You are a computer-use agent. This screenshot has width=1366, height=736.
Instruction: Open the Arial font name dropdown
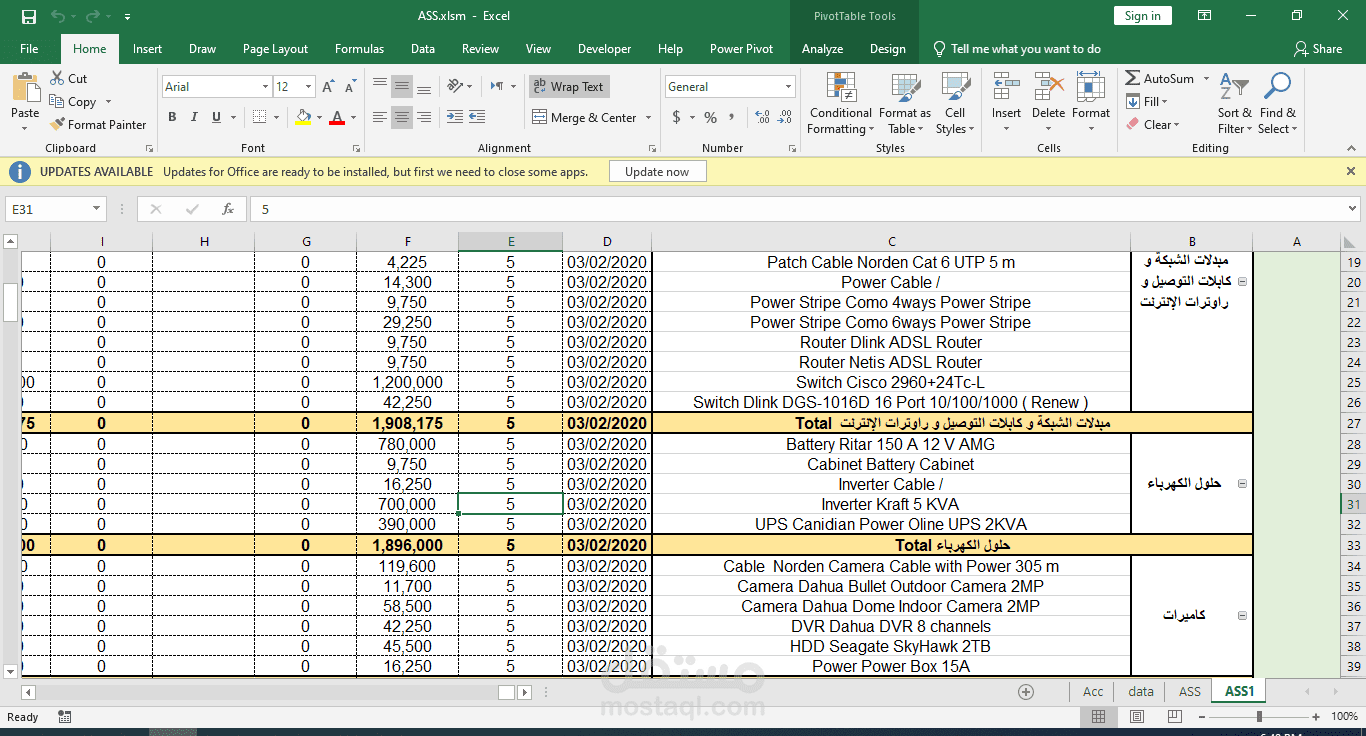point(265,87)
